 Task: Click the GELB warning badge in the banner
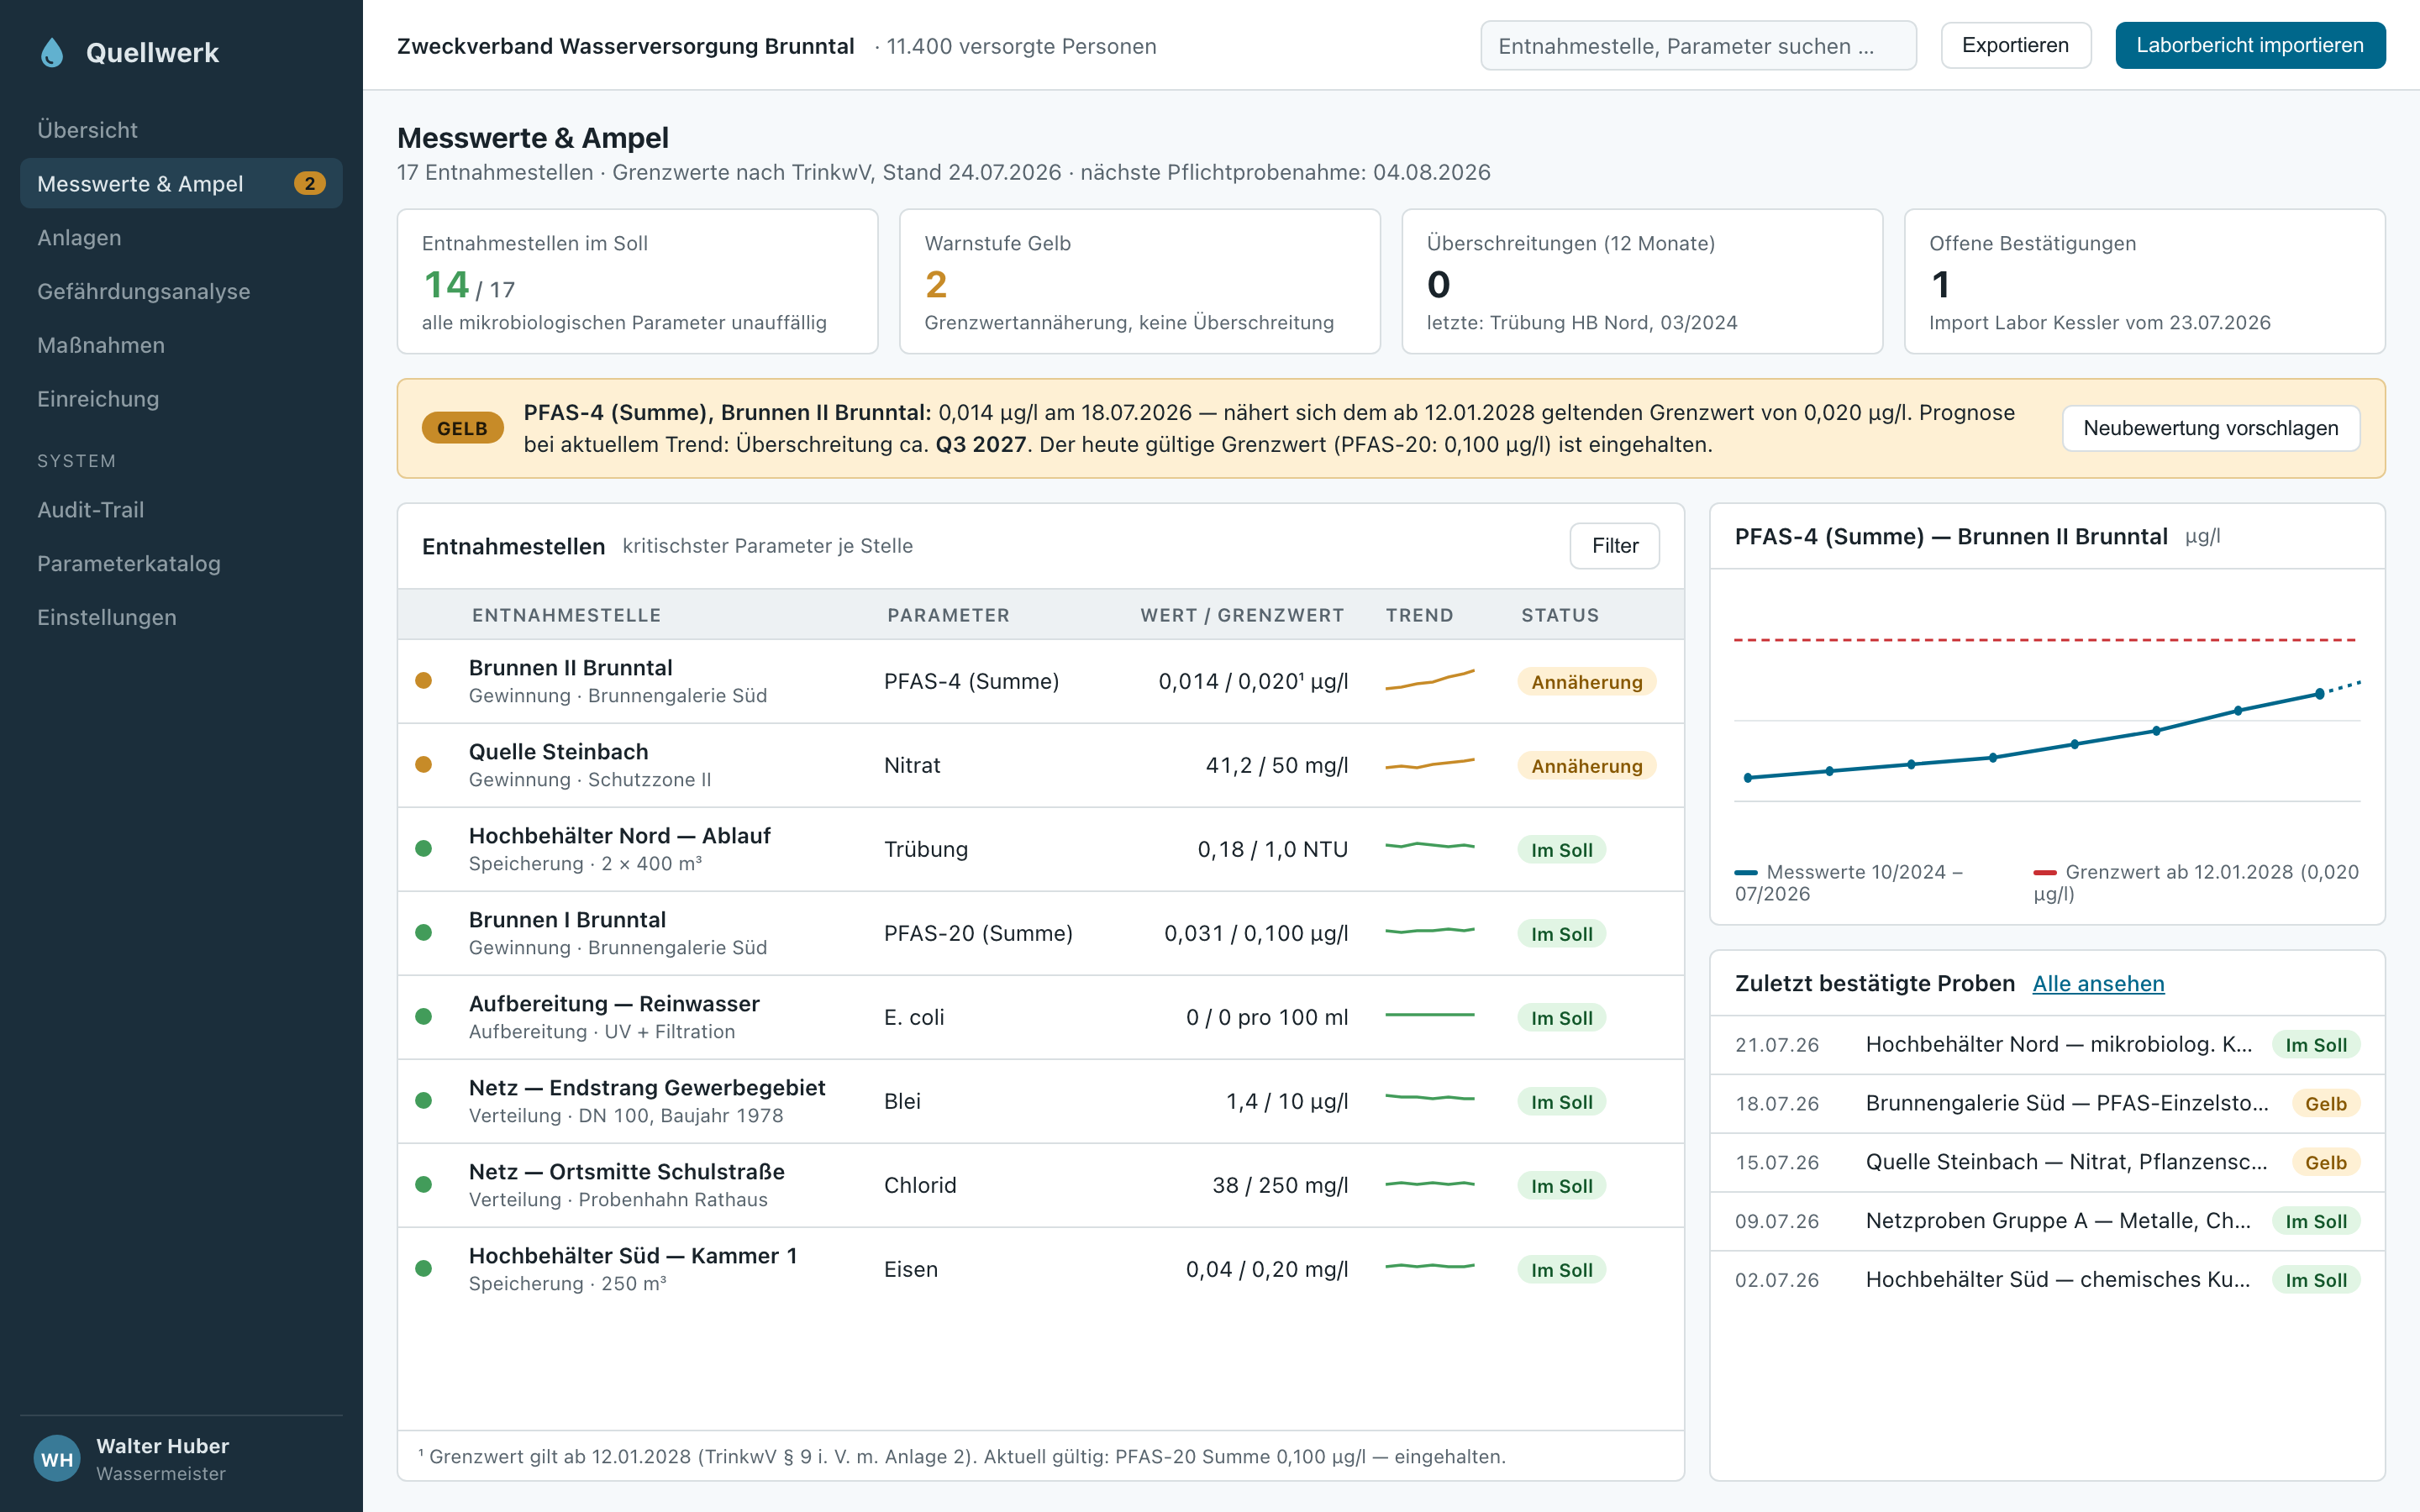click(462, 428)
